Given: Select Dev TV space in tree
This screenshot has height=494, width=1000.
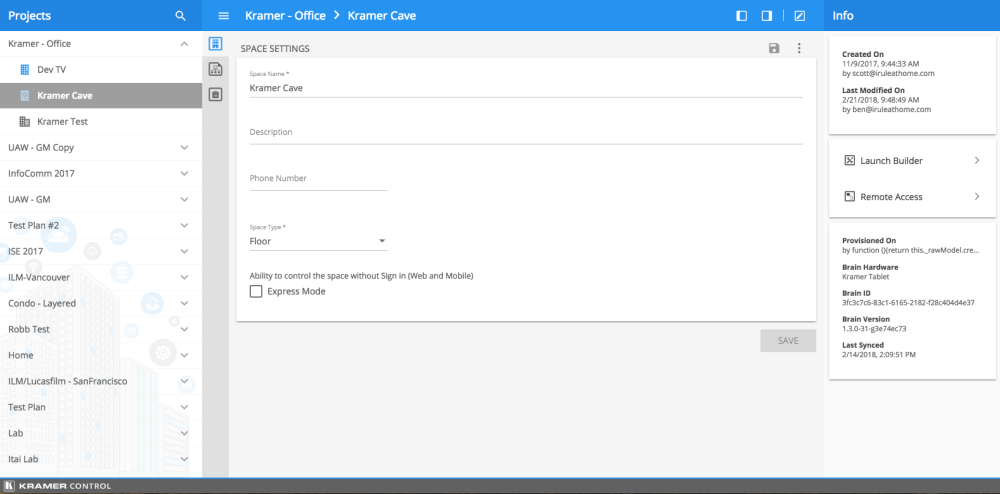Looking at the screenshot, I should click(x=101, y=69).
